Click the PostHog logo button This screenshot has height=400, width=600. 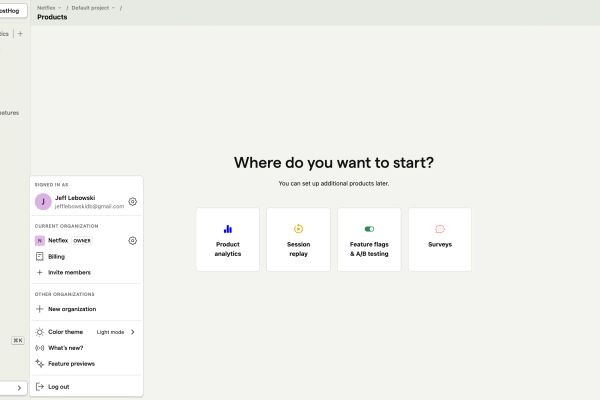pyautogui.click(x=11, y=11)
